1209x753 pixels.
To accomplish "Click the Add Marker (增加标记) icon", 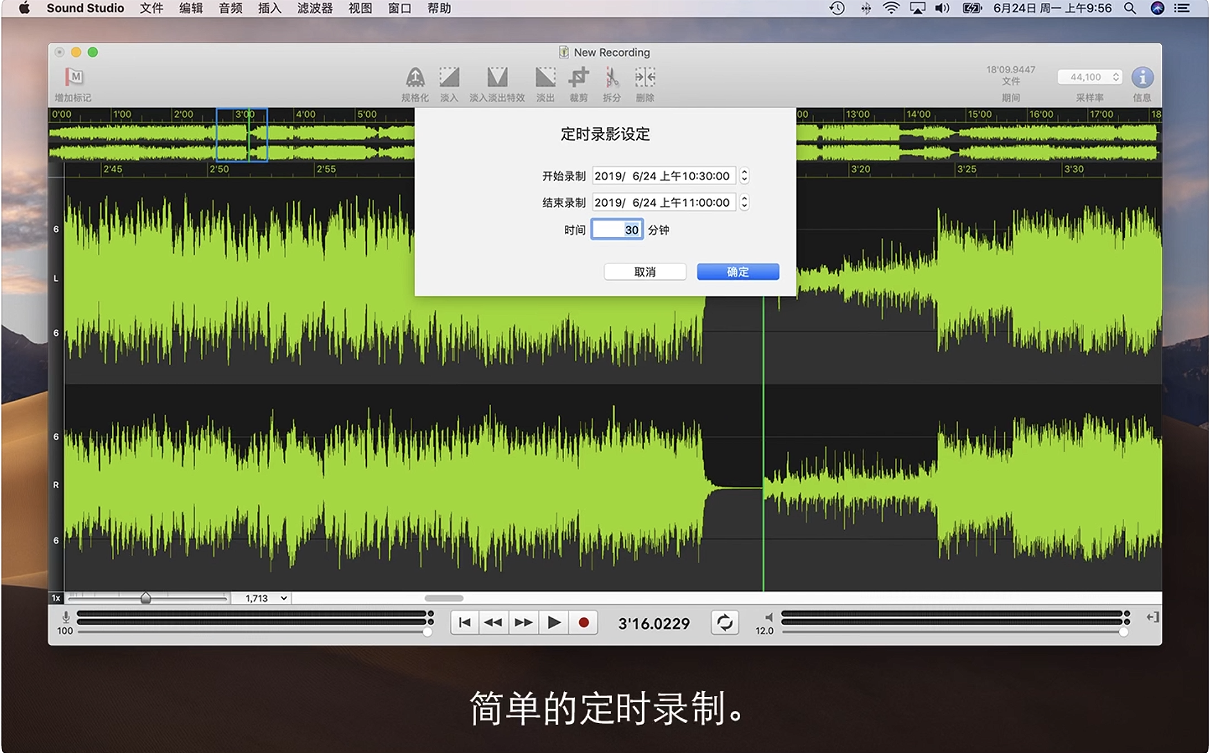I will coord(74,78).
